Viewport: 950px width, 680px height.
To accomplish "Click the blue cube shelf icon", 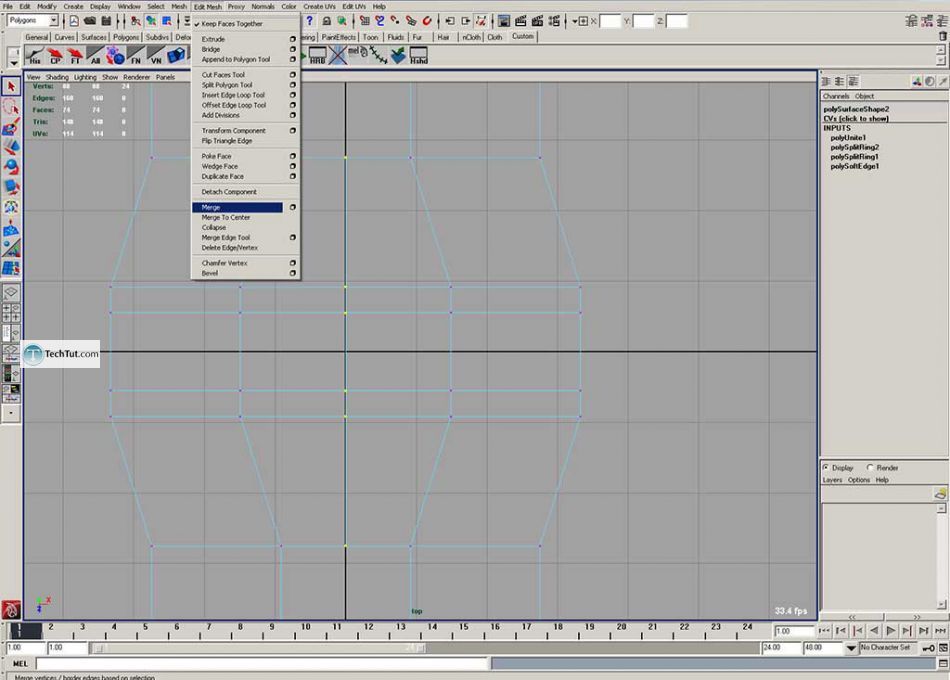I will (176, 56).
